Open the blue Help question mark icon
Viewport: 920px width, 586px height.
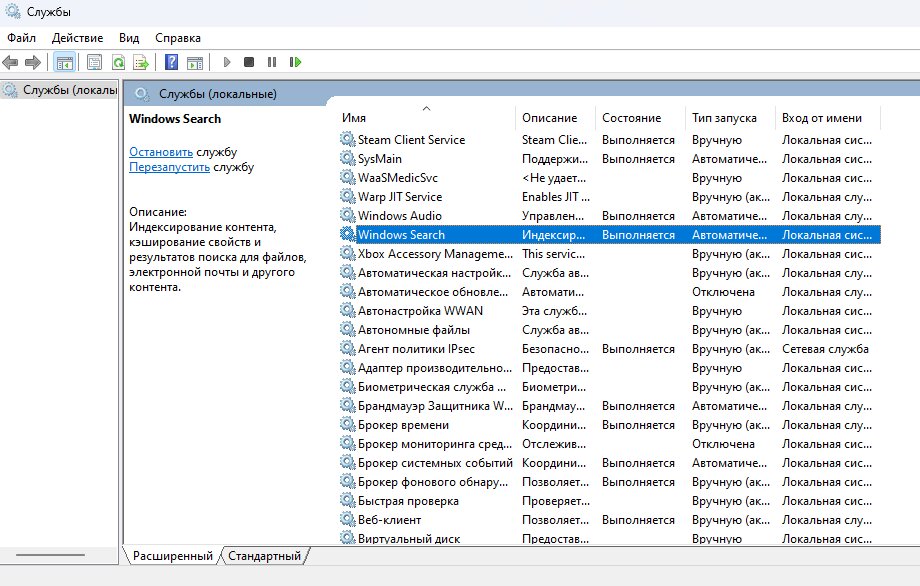coord(171,62)
